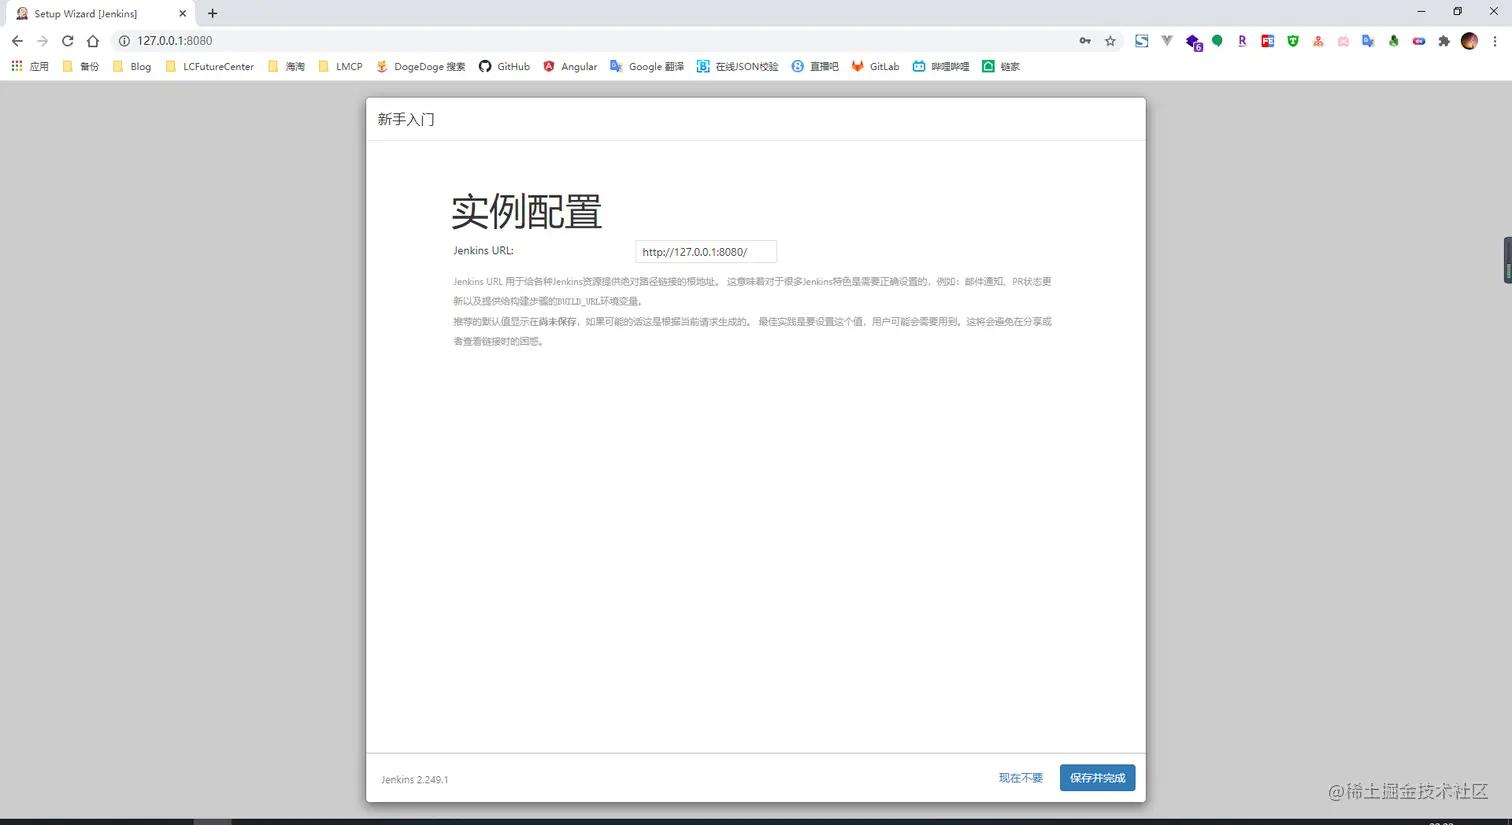Expand the Blog bookmark folder
Image resolution: width=1512 pixels, height=825 pixels.
point(132,66)
